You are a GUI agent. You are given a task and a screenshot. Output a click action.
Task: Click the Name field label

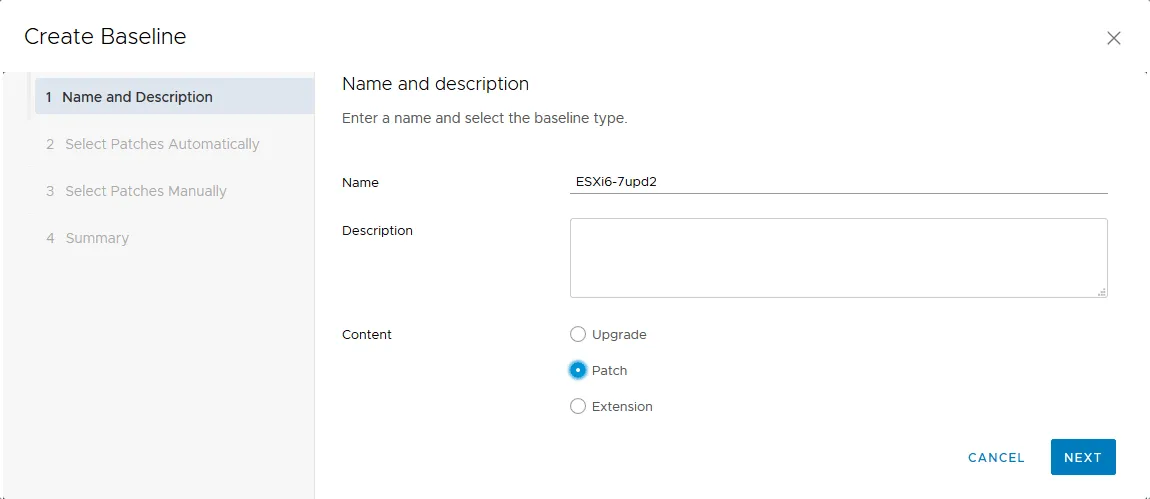pos(360,183)
